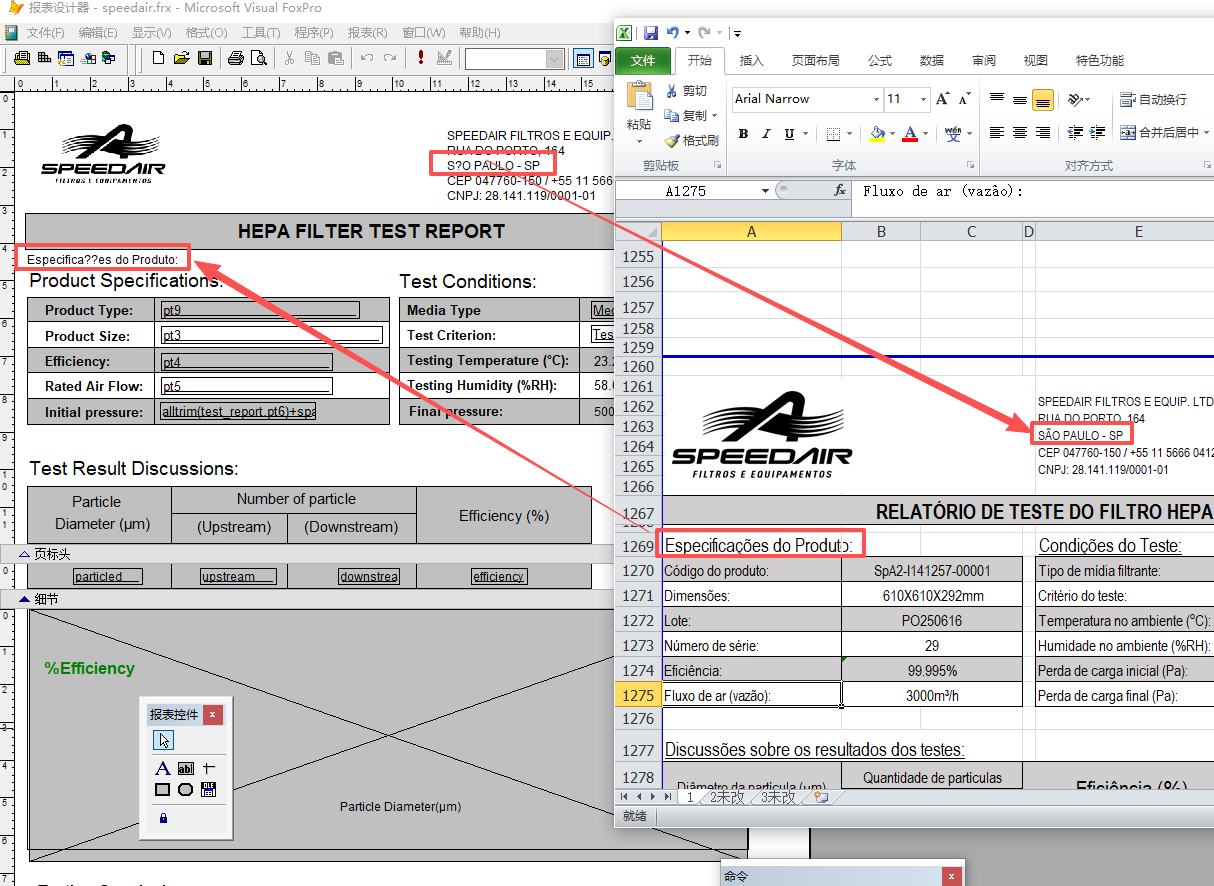Click the fx insert function button
This screenshot has width=1214, height=886.
839,190
